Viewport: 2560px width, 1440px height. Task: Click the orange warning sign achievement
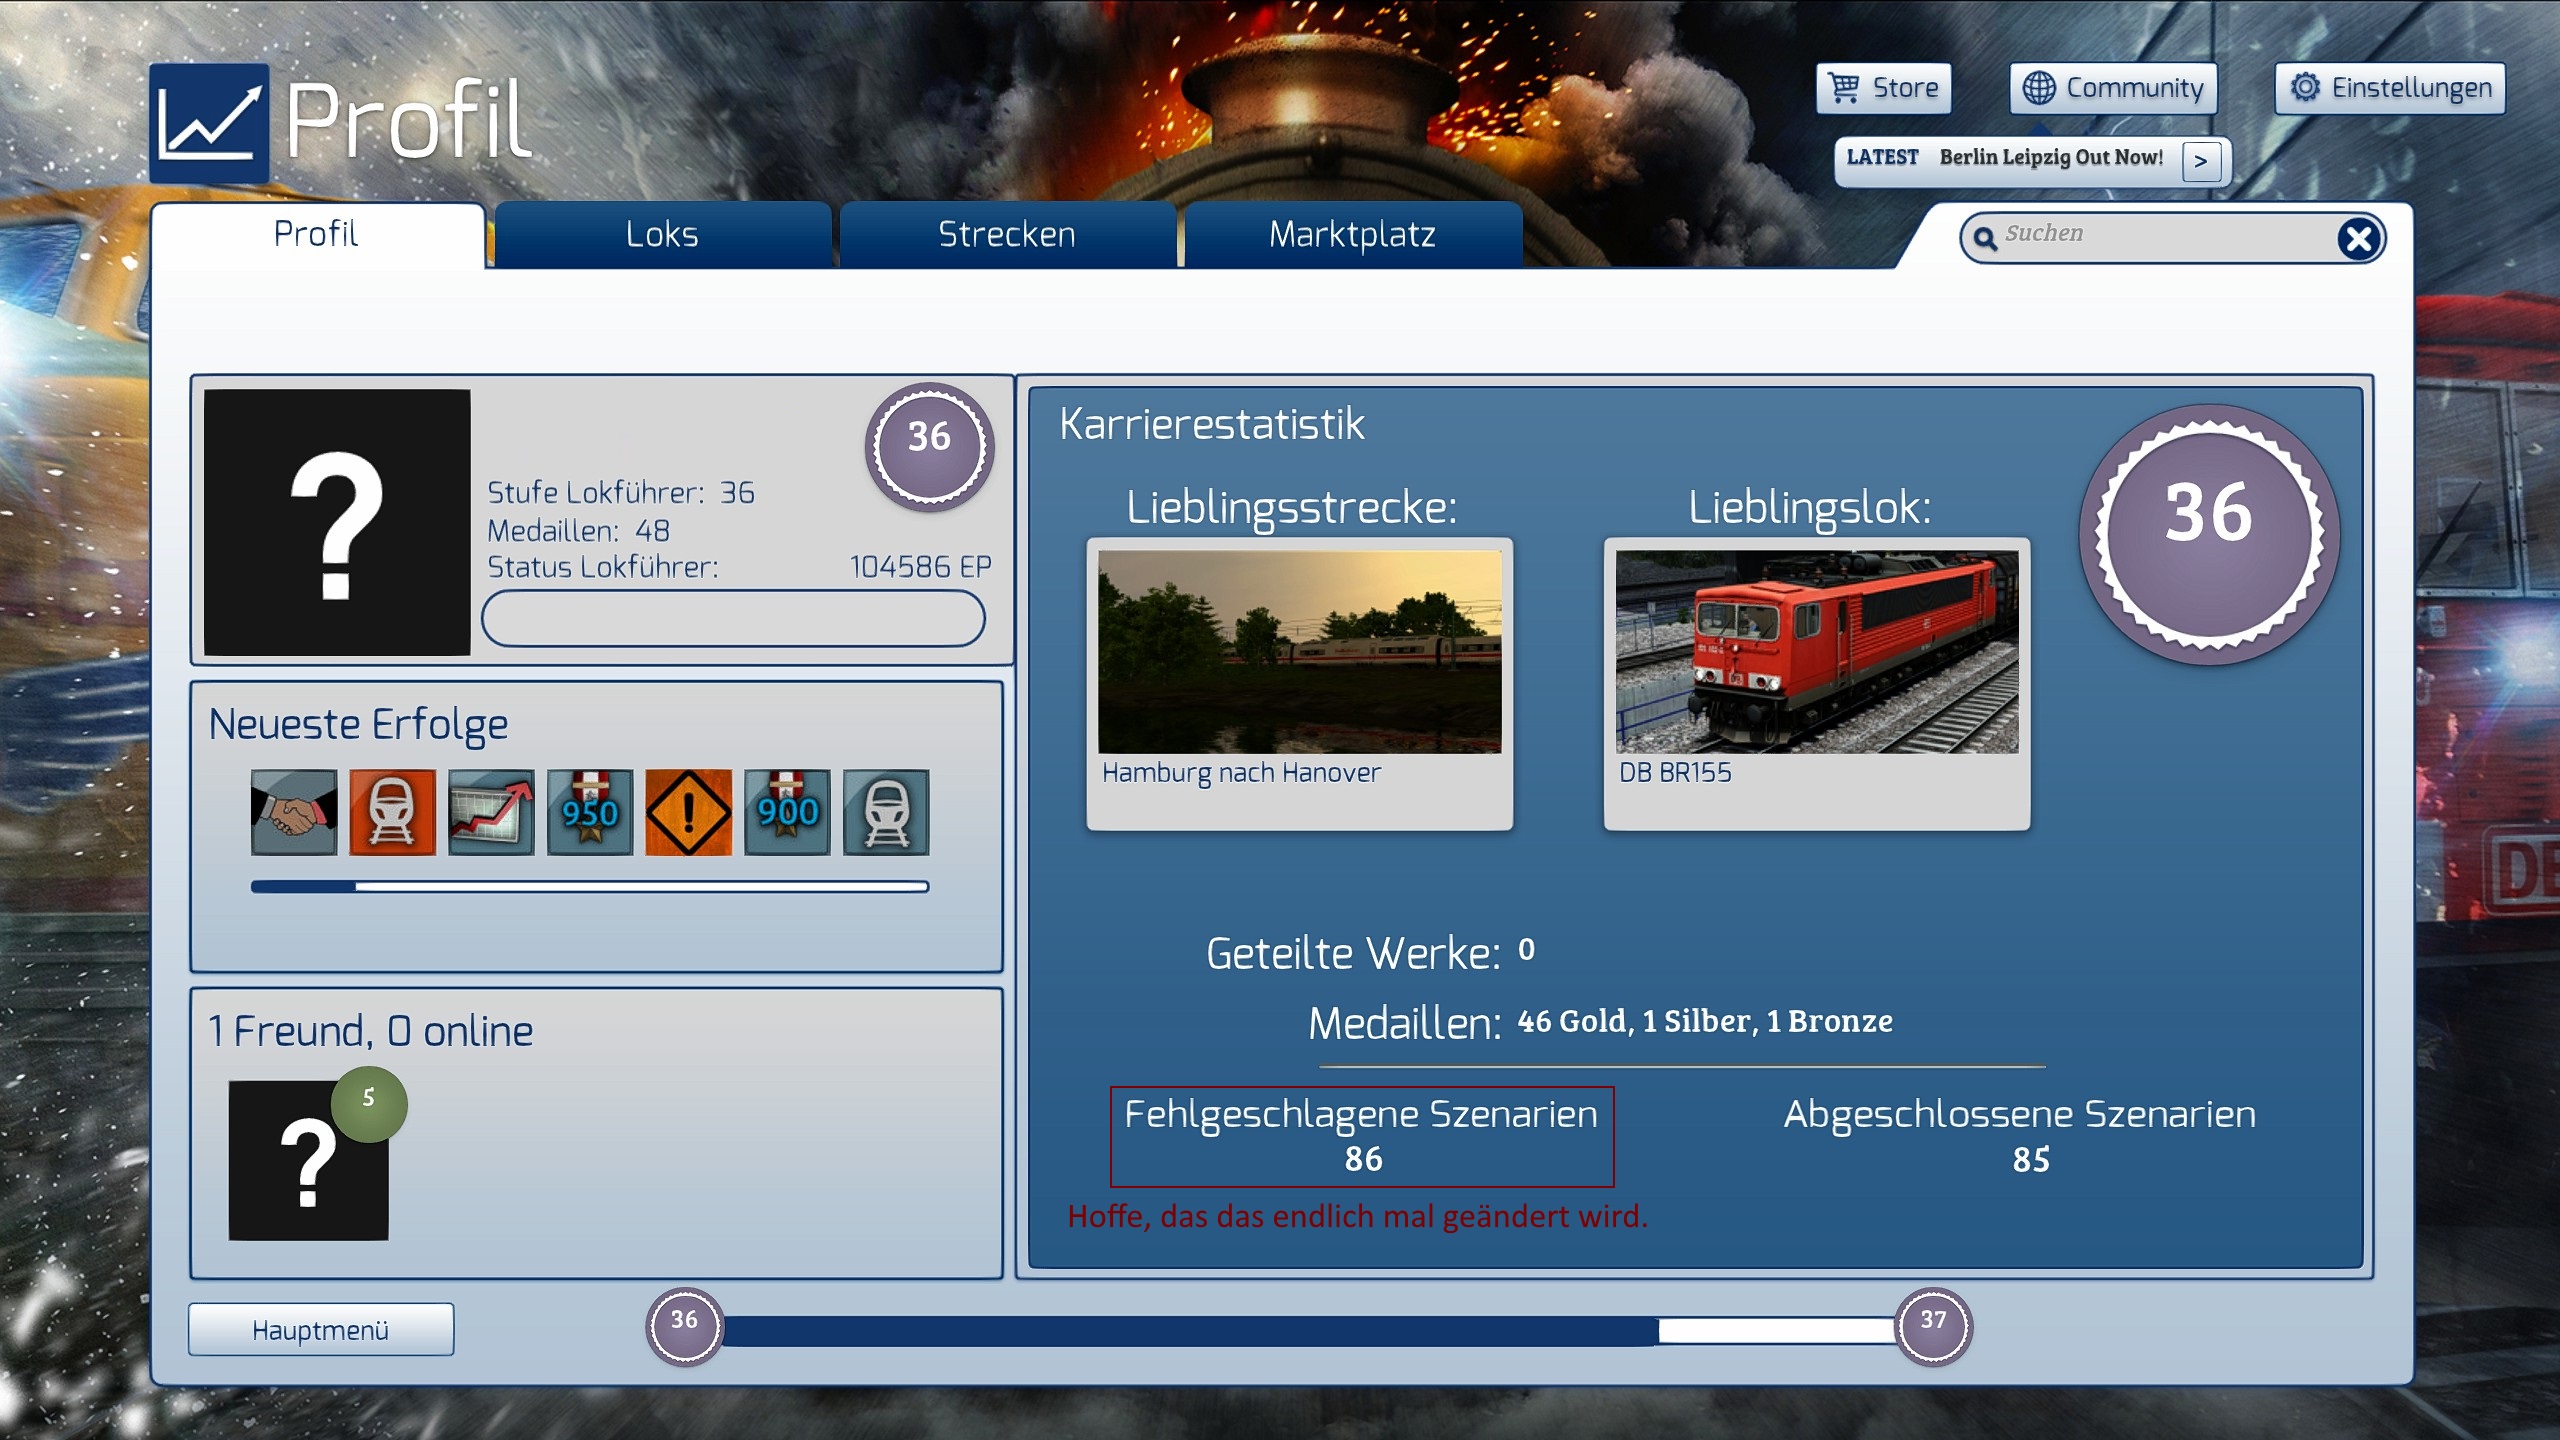click(x=688, y=812)
